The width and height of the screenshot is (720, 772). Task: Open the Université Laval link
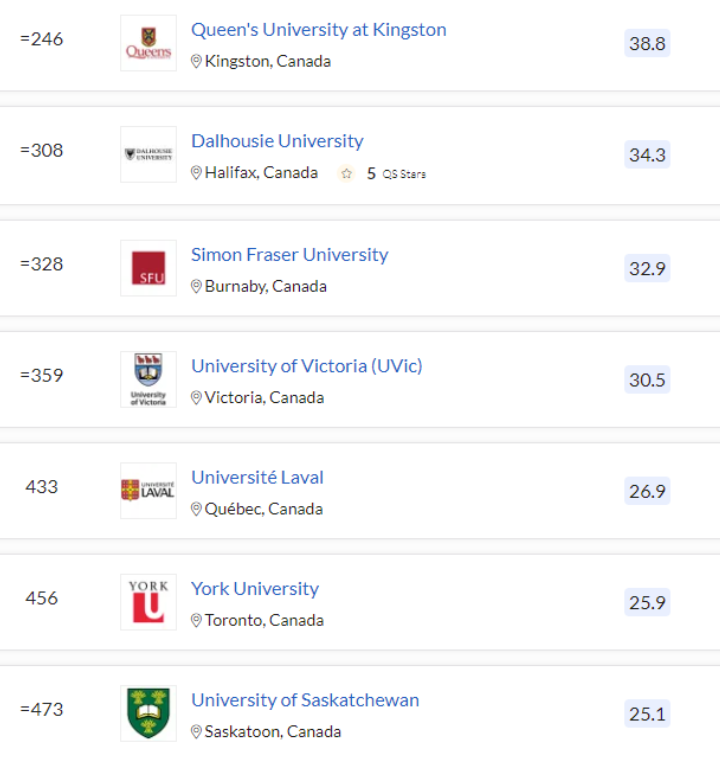(x=257, y=478)
